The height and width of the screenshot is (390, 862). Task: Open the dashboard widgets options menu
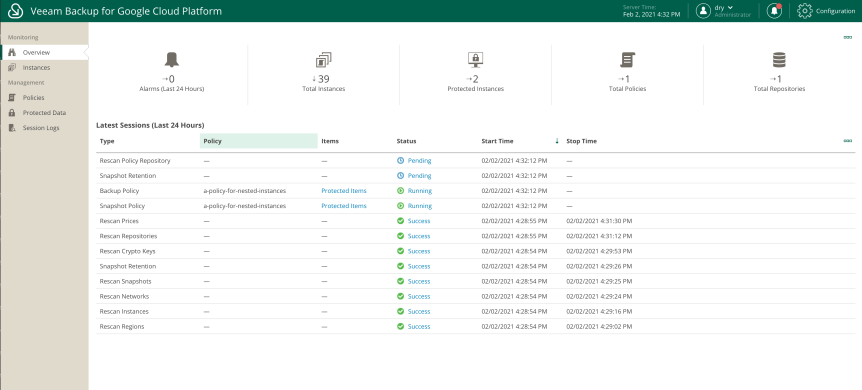(848, 37)
